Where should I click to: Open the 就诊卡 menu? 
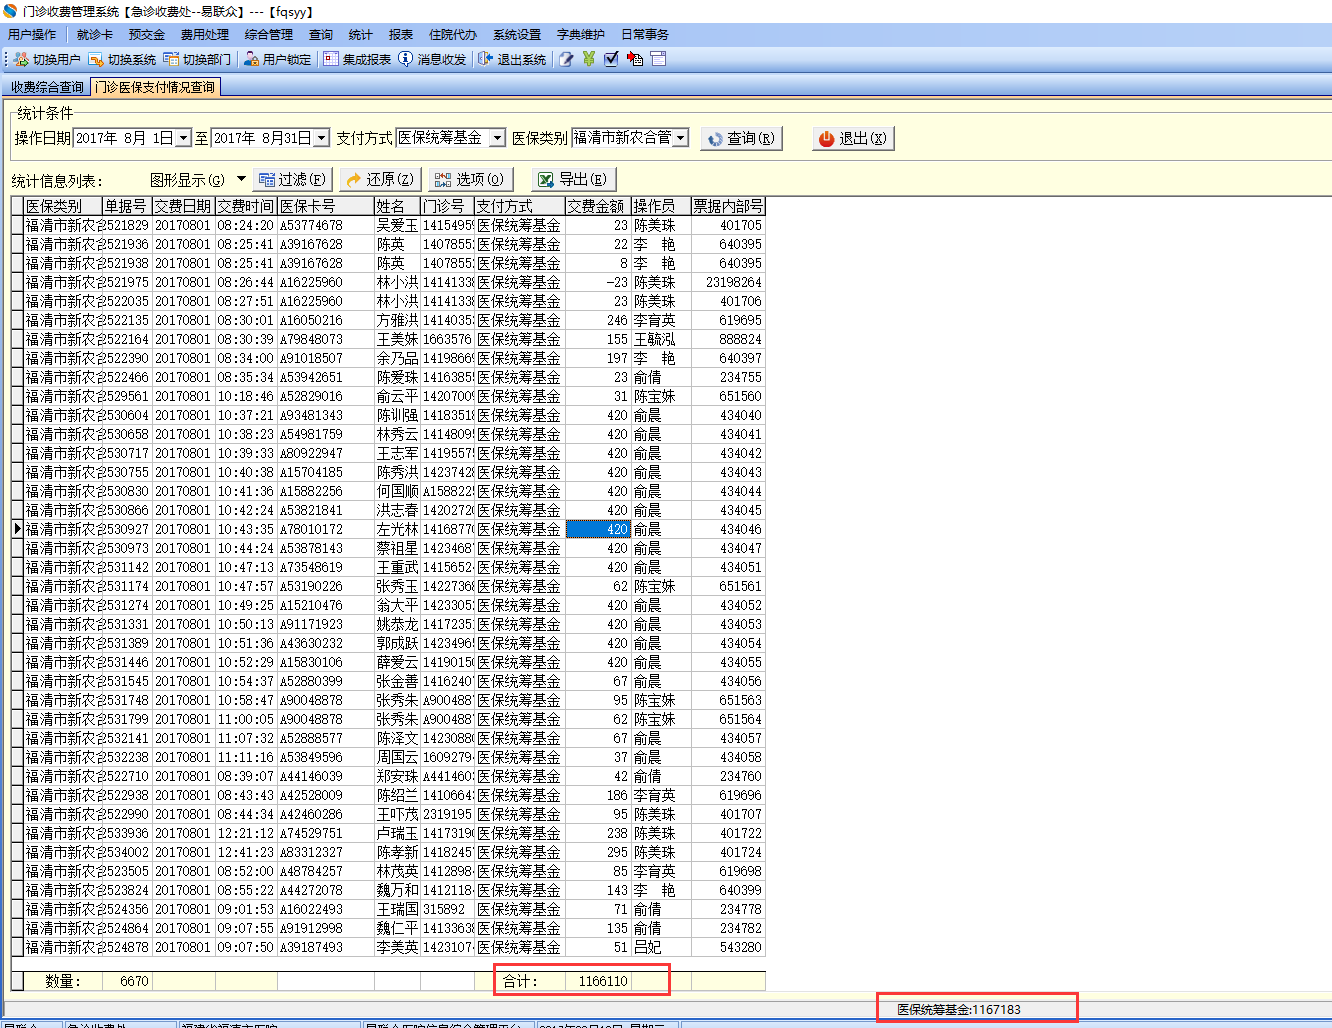coord(95,34)
